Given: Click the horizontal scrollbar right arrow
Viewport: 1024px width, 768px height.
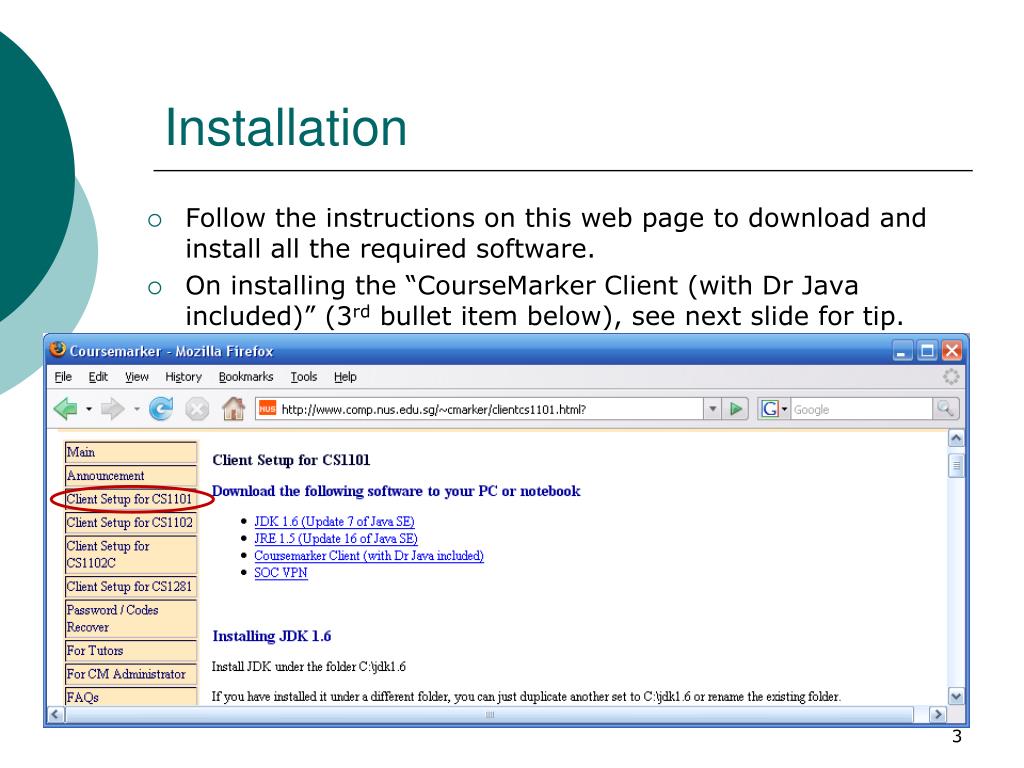Looking at the screenshot, I should click(938, 714).
